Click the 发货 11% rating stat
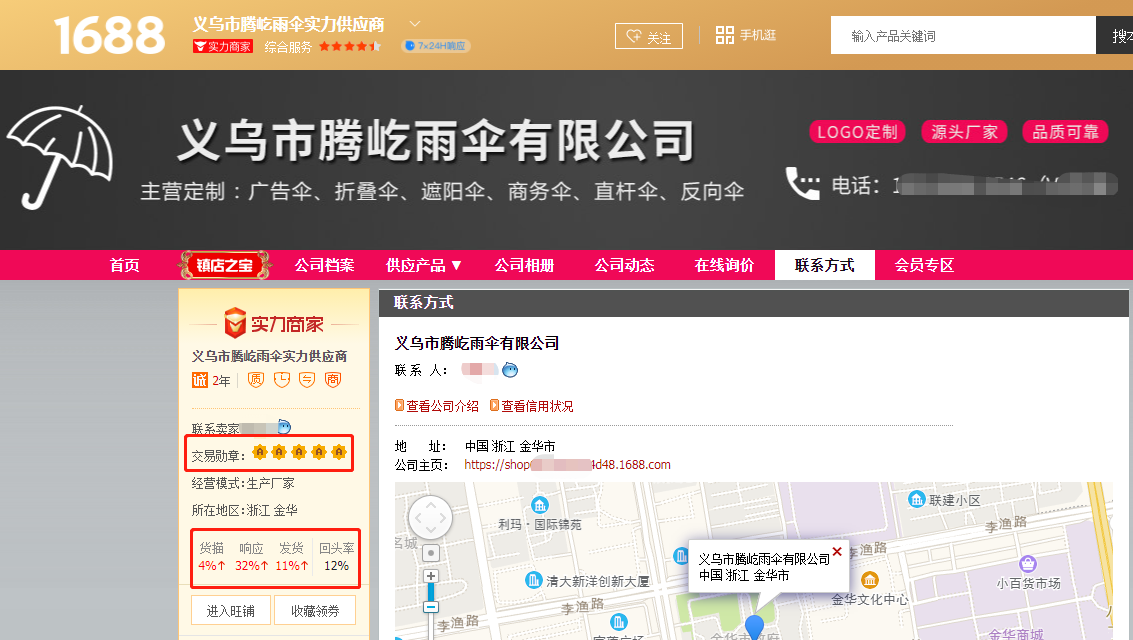The height and width of the screenshot is (640, 1133). [x=291, y=557]
